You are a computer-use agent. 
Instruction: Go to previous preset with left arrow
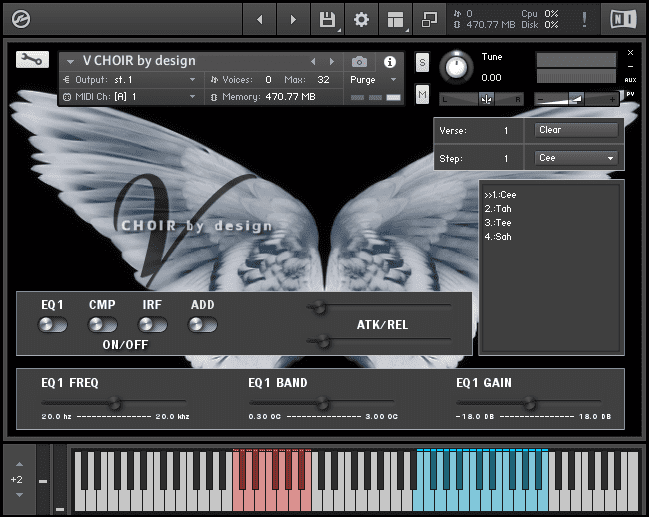260,19
